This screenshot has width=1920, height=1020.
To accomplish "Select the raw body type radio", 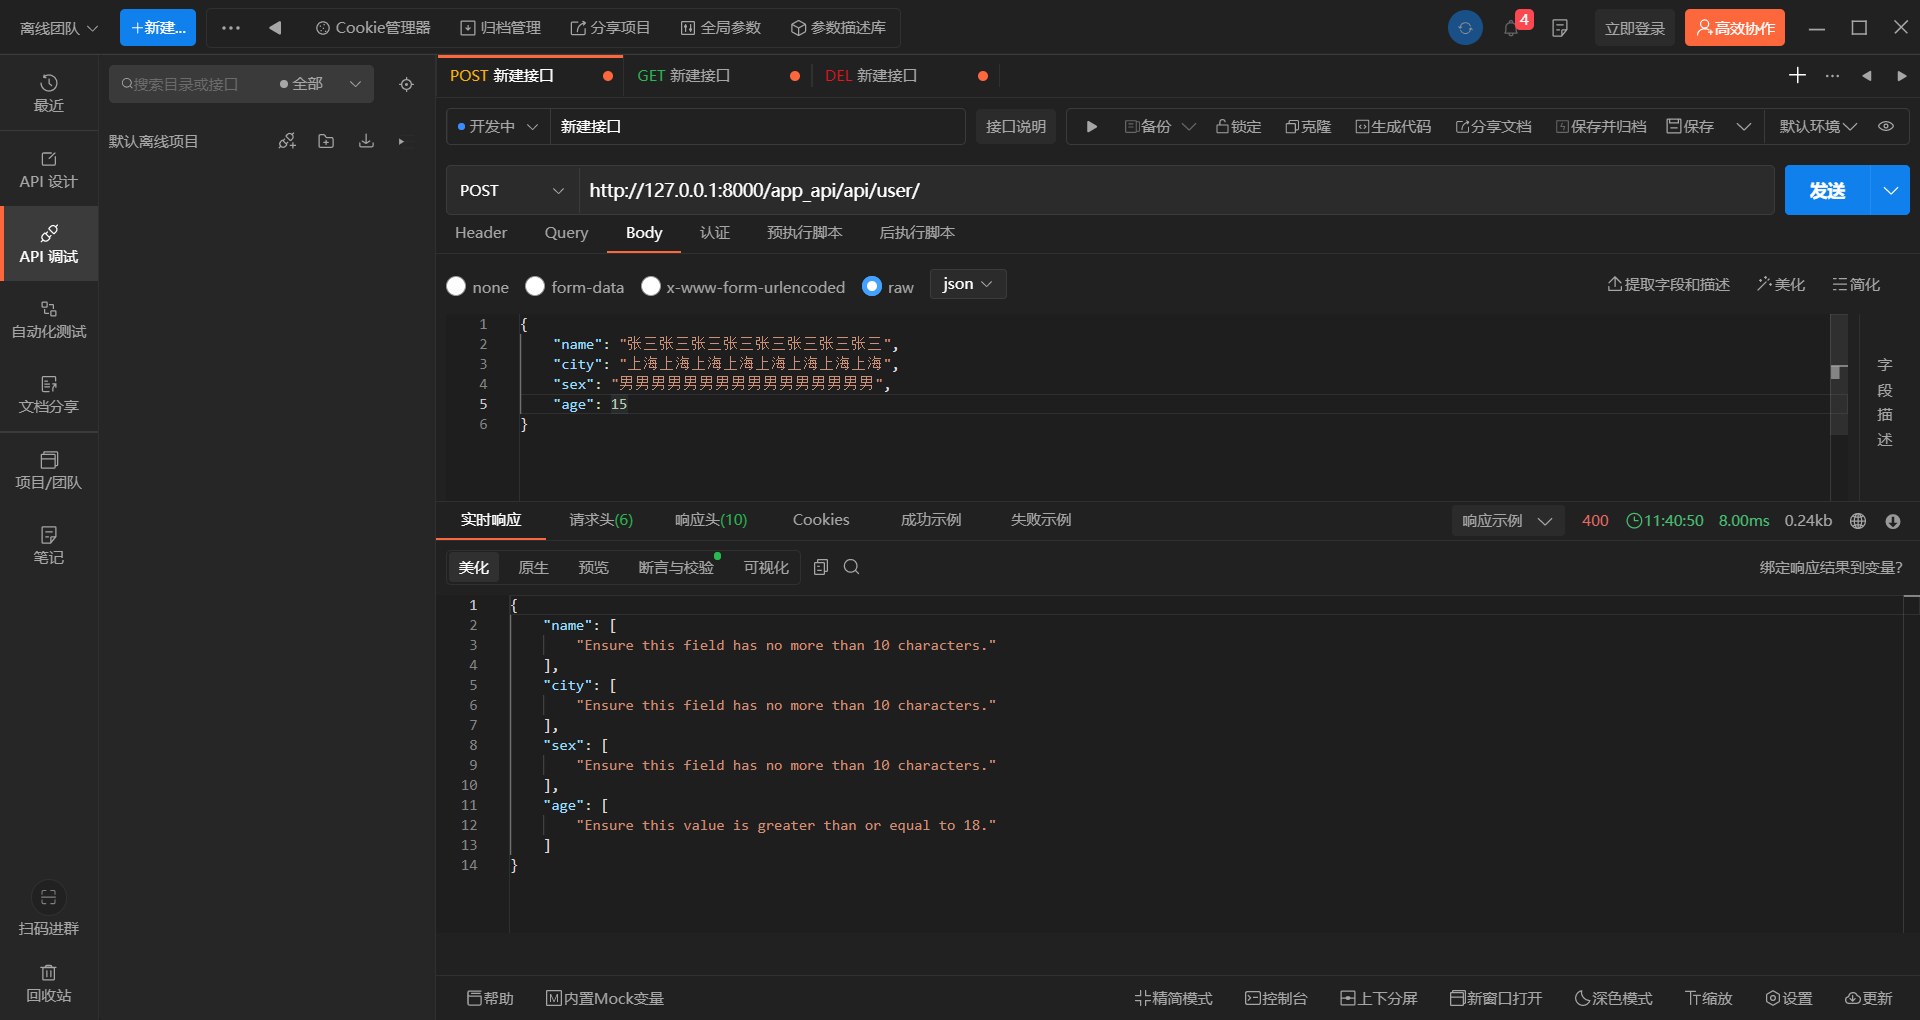I will [872, 286].
